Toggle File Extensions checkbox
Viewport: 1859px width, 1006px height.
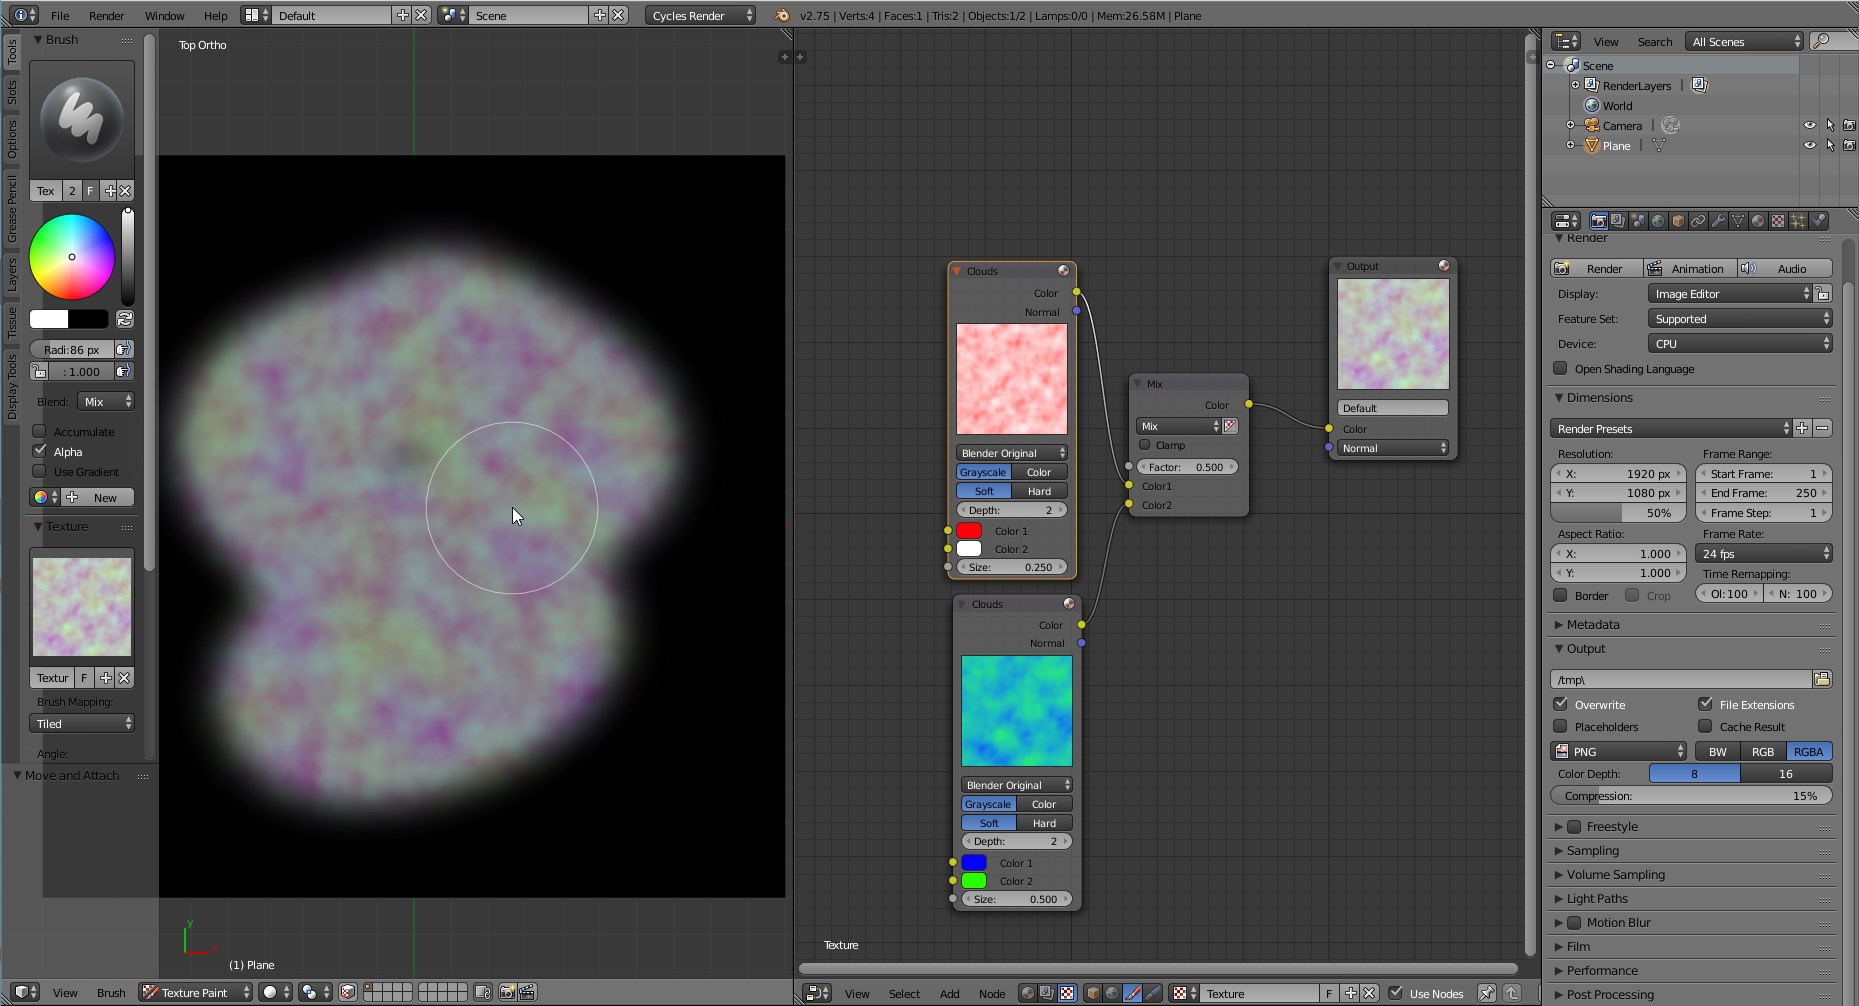(1705, 704)
